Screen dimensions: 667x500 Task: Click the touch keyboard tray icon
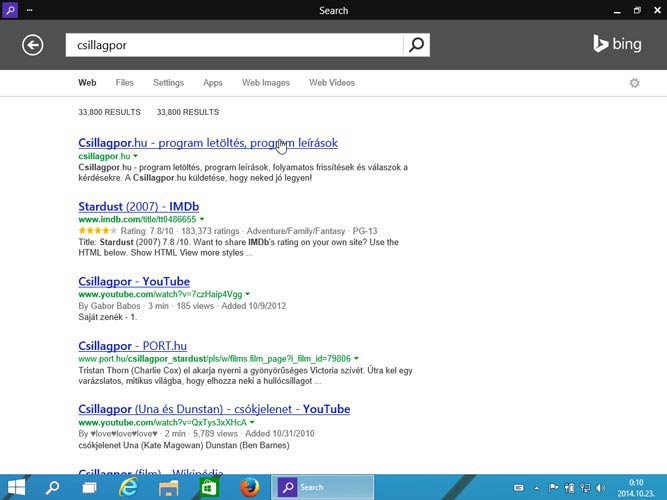pyautogui.click(x=519, y=488)
